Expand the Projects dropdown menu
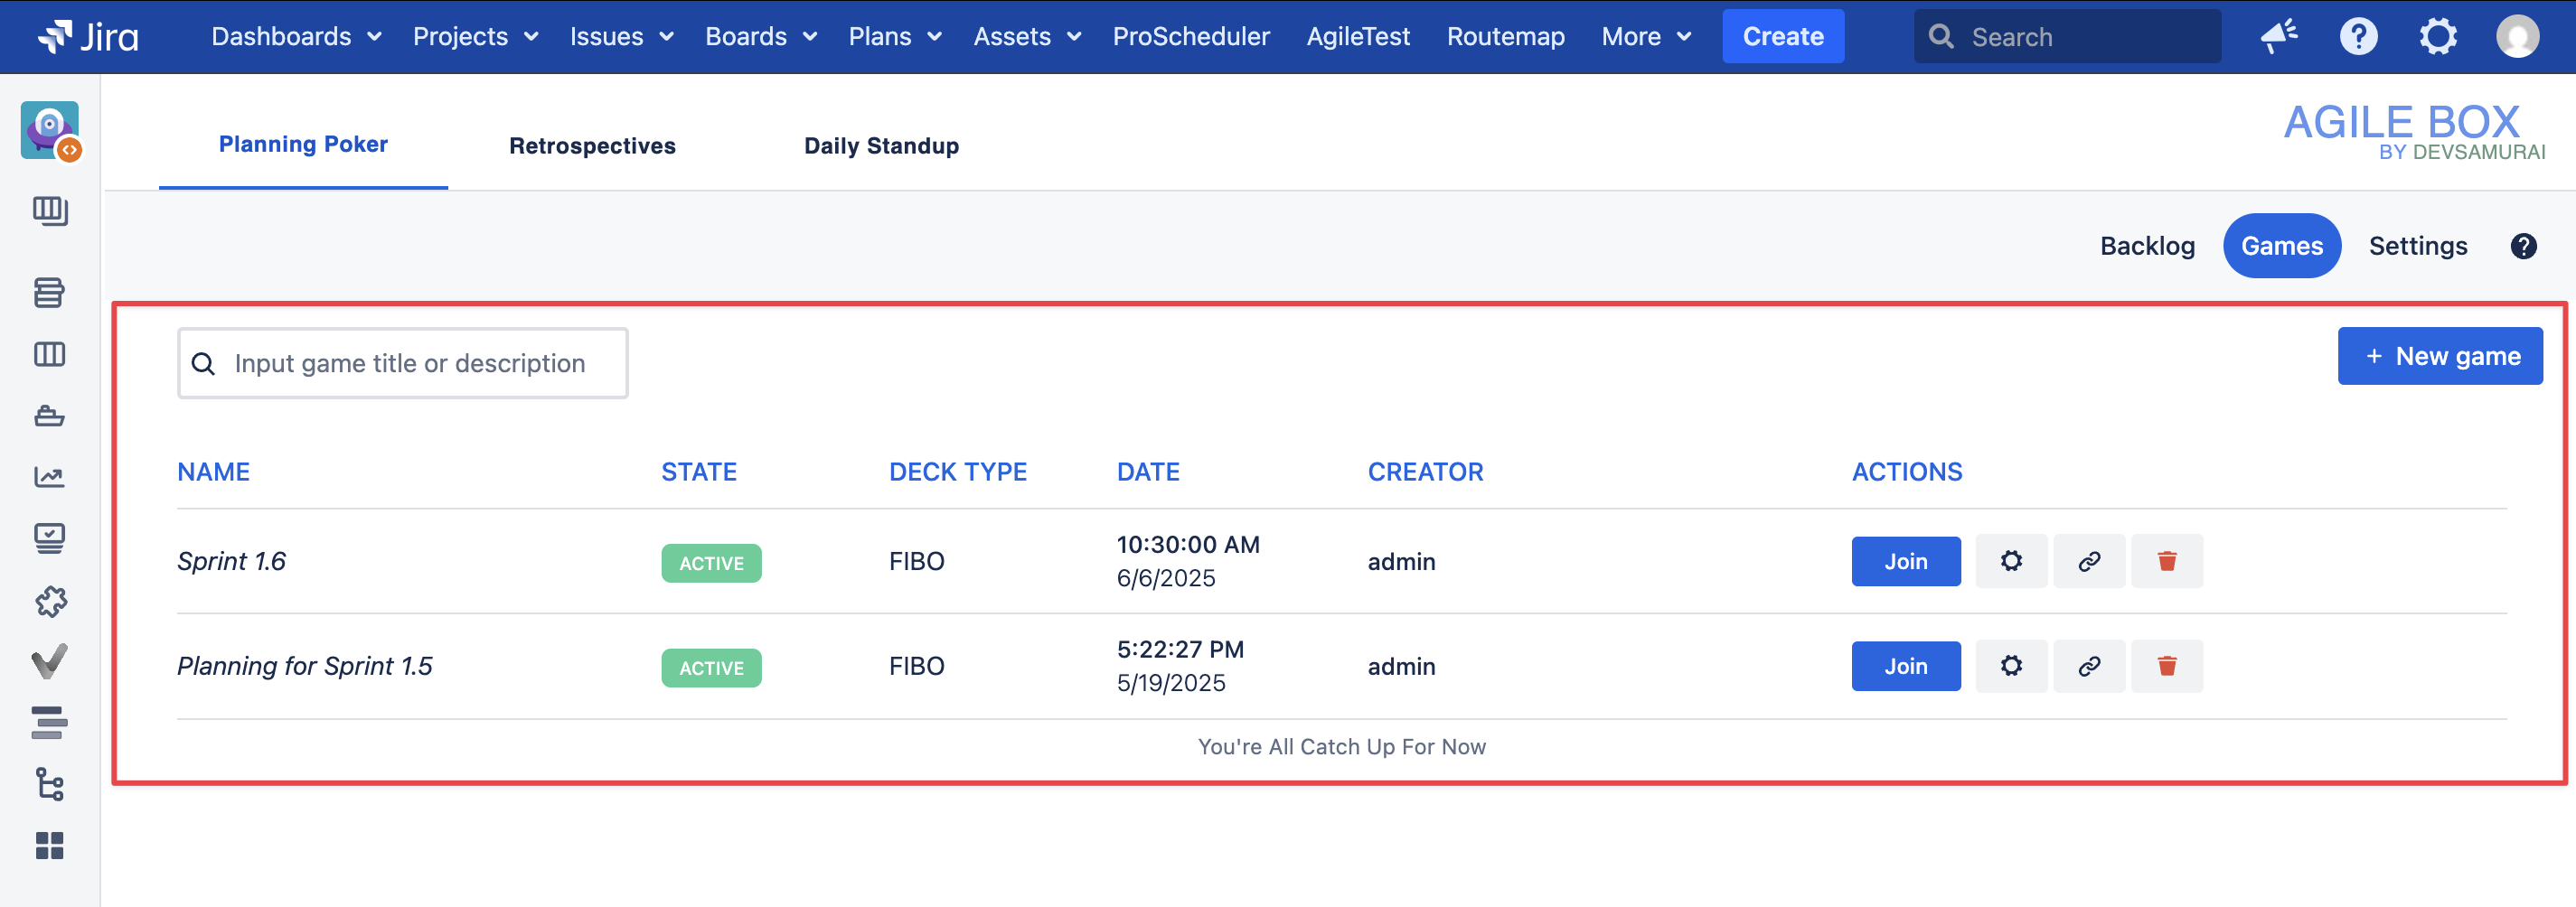 click(475, 37)
